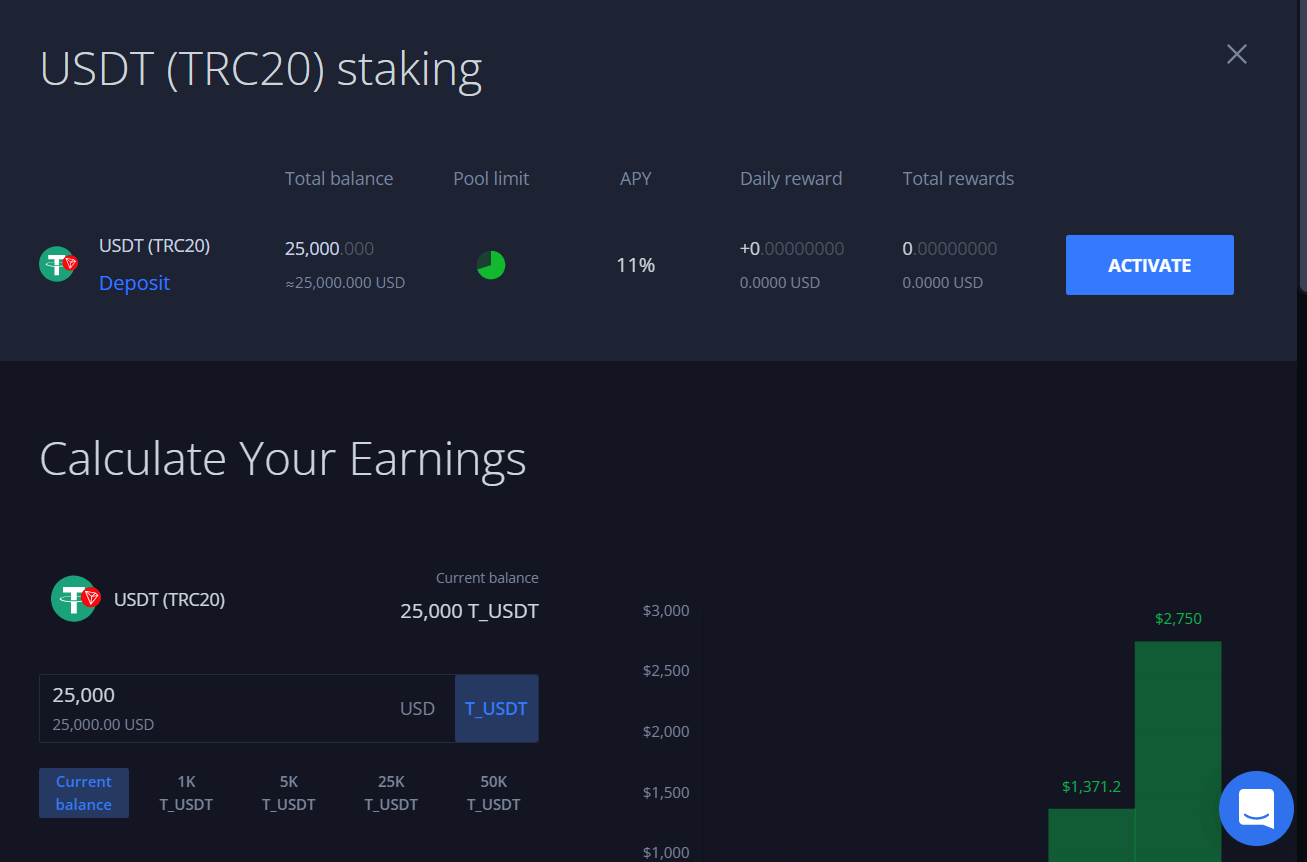Open the live chat support bubble

(x=1256, y=808)
